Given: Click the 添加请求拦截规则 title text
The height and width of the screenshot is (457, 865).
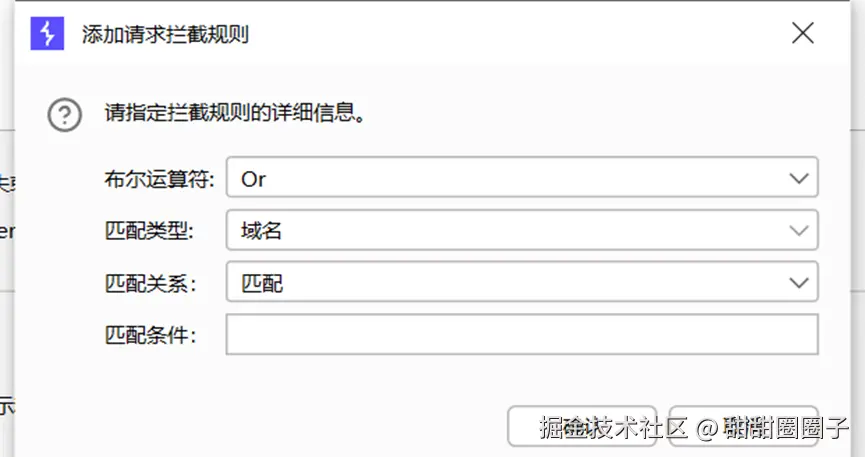Looking at the screenshot, I should coord(165,34).
